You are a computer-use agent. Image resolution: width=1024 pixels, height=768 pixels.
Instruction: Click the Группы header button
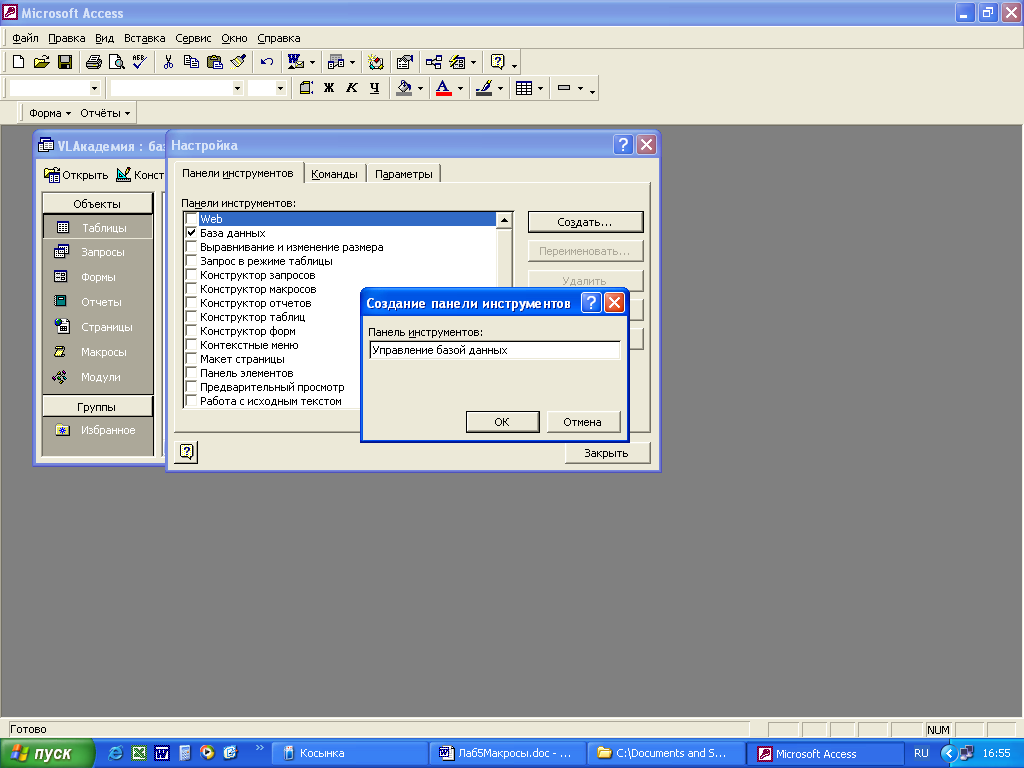(x=97, y=407)
